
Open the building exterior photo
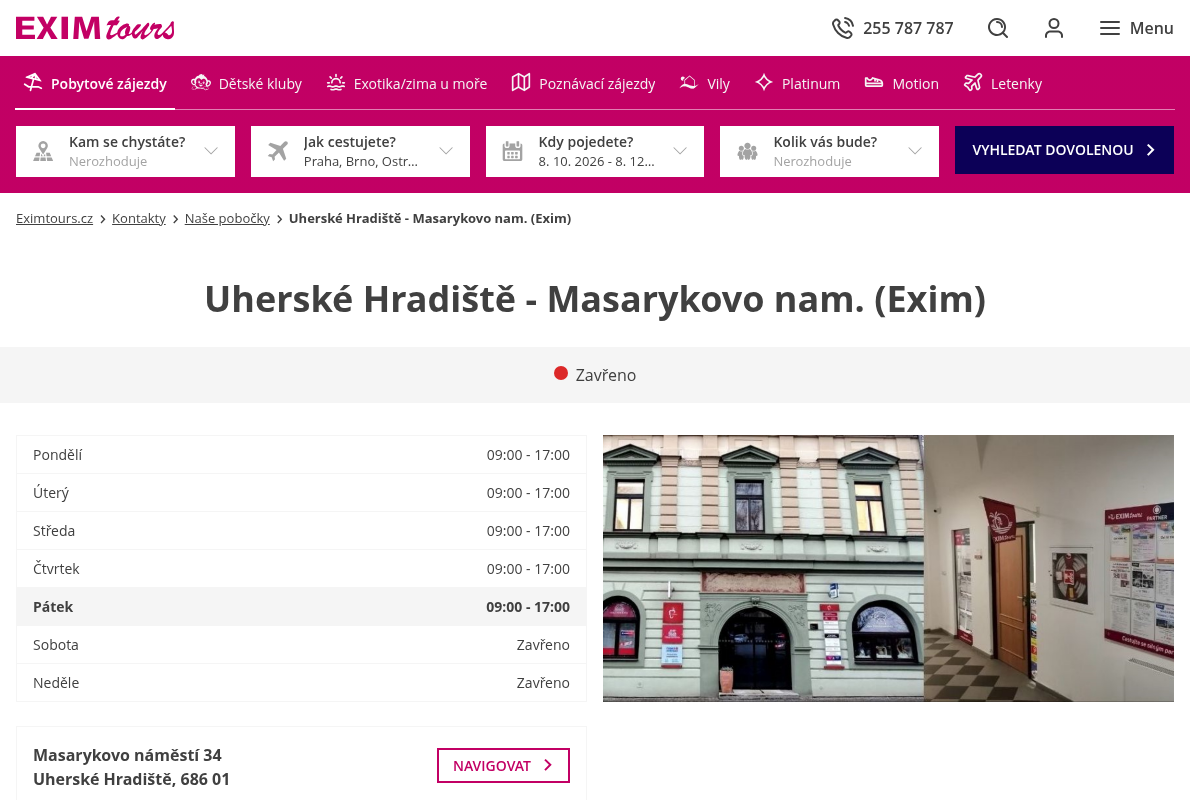[x=763, y=568]
